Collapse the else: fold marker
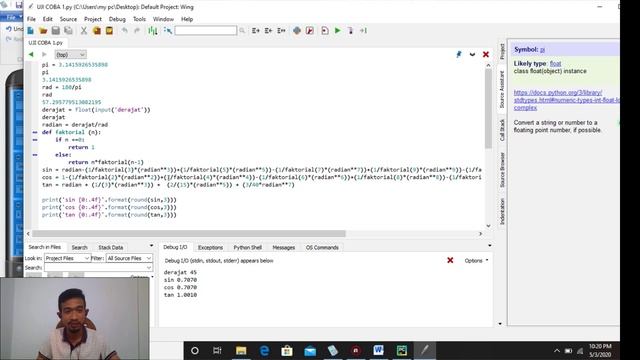Image resolution: width=640 pixels, height=360 pixels. coord(35,155)
